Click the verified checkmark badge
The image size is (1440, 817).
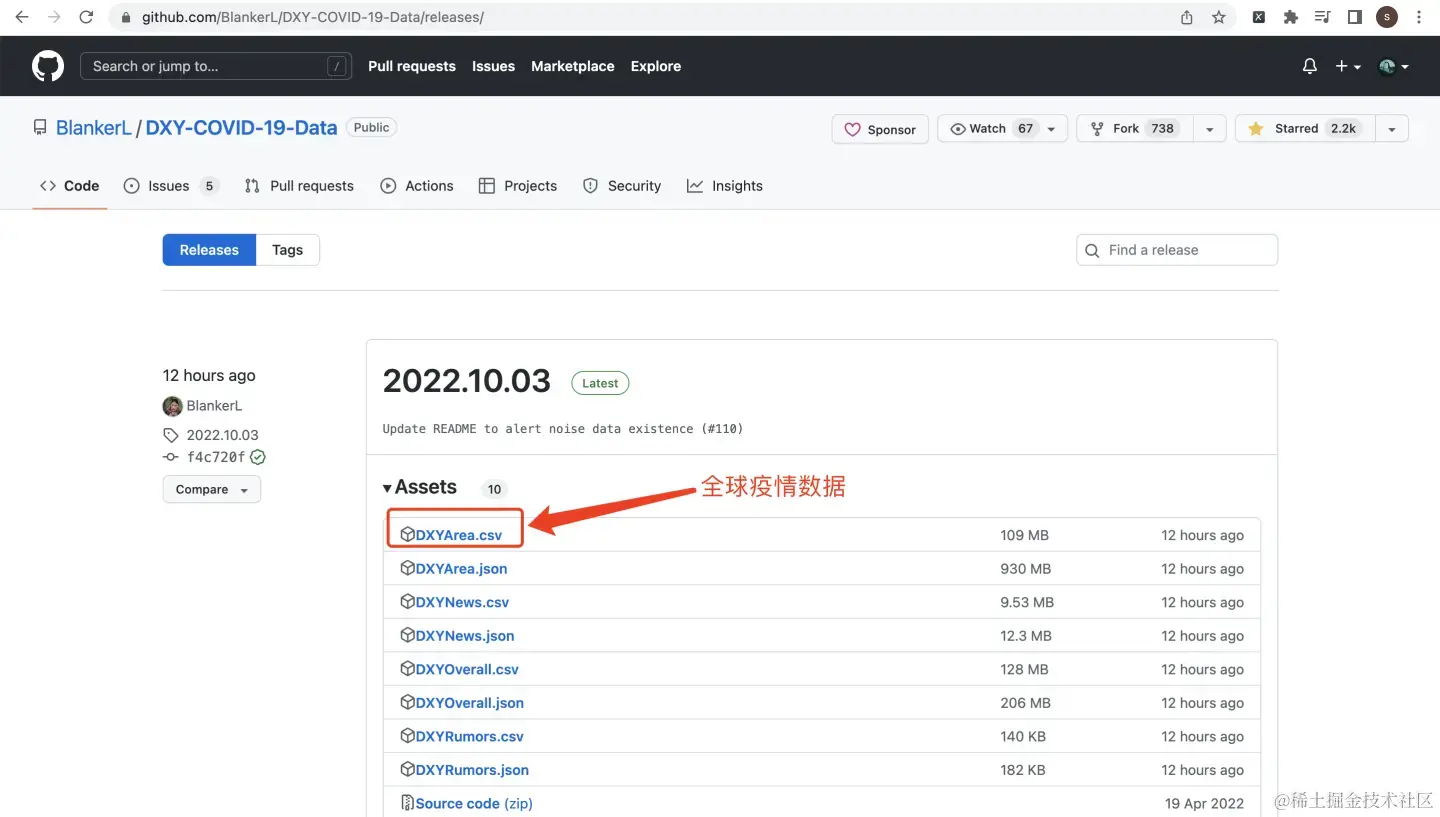coord(257,457)
